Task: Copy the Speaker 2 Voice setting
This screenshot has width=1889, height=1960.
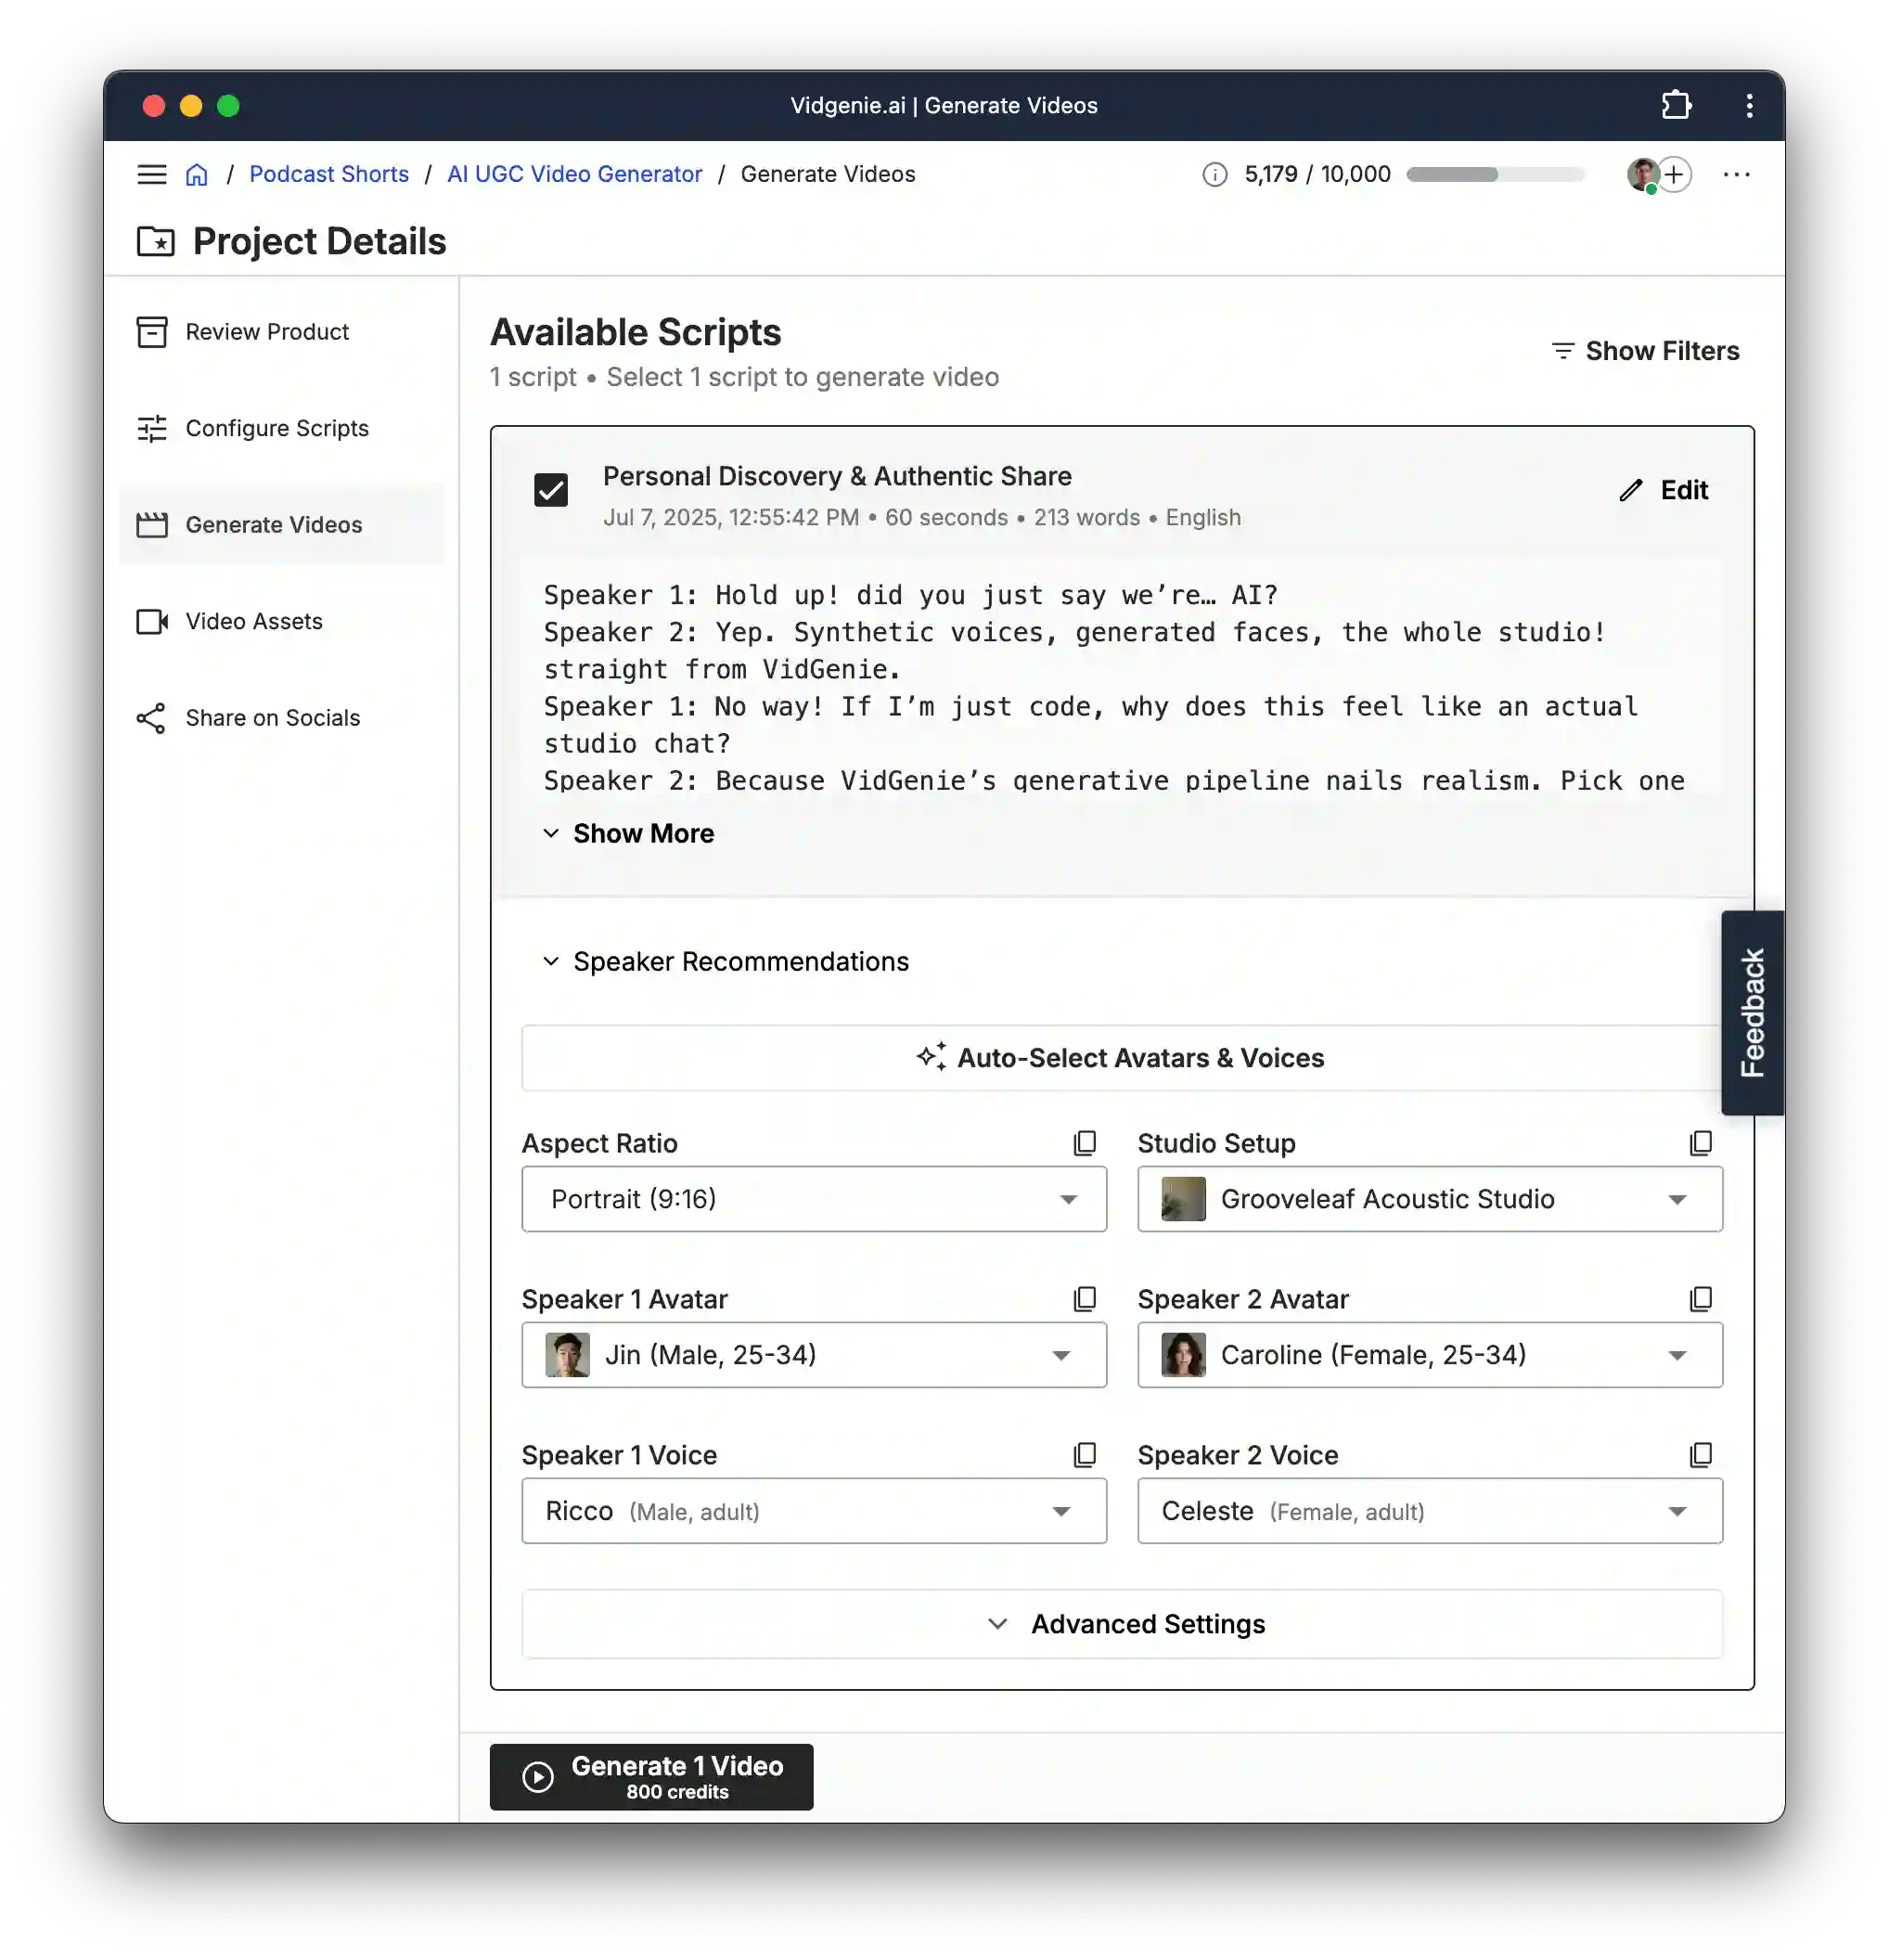Action: pos(1701,1454)
